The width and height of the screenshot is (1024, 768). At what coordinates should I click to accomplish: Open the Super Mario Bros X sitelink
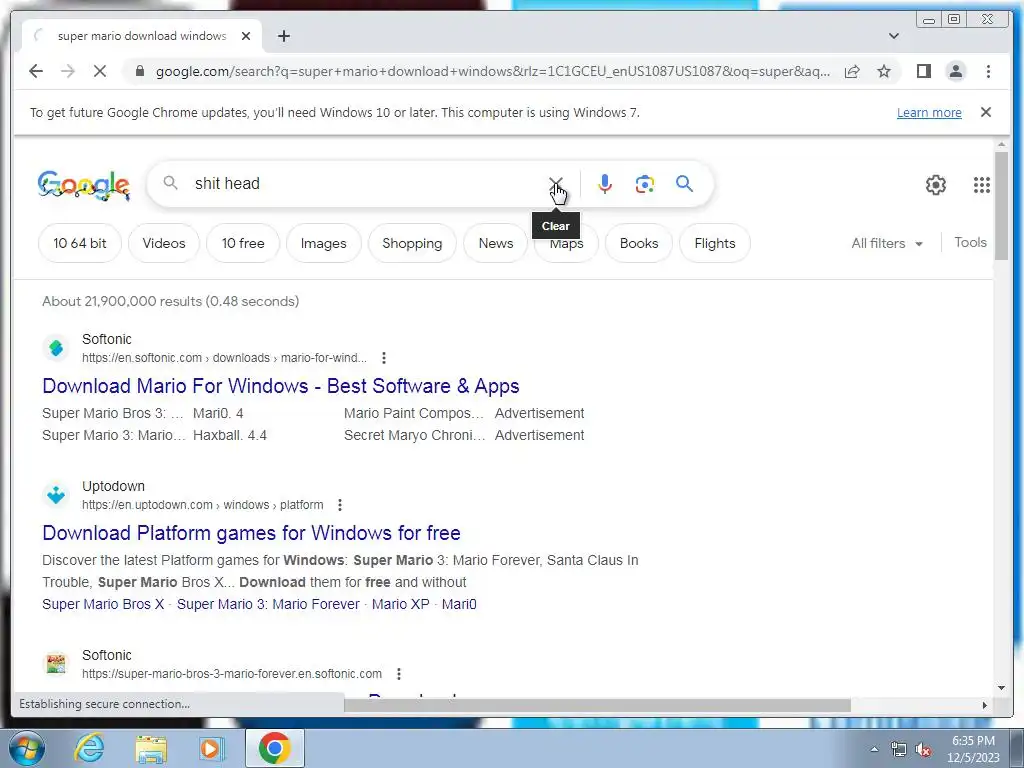click(103, 604)
